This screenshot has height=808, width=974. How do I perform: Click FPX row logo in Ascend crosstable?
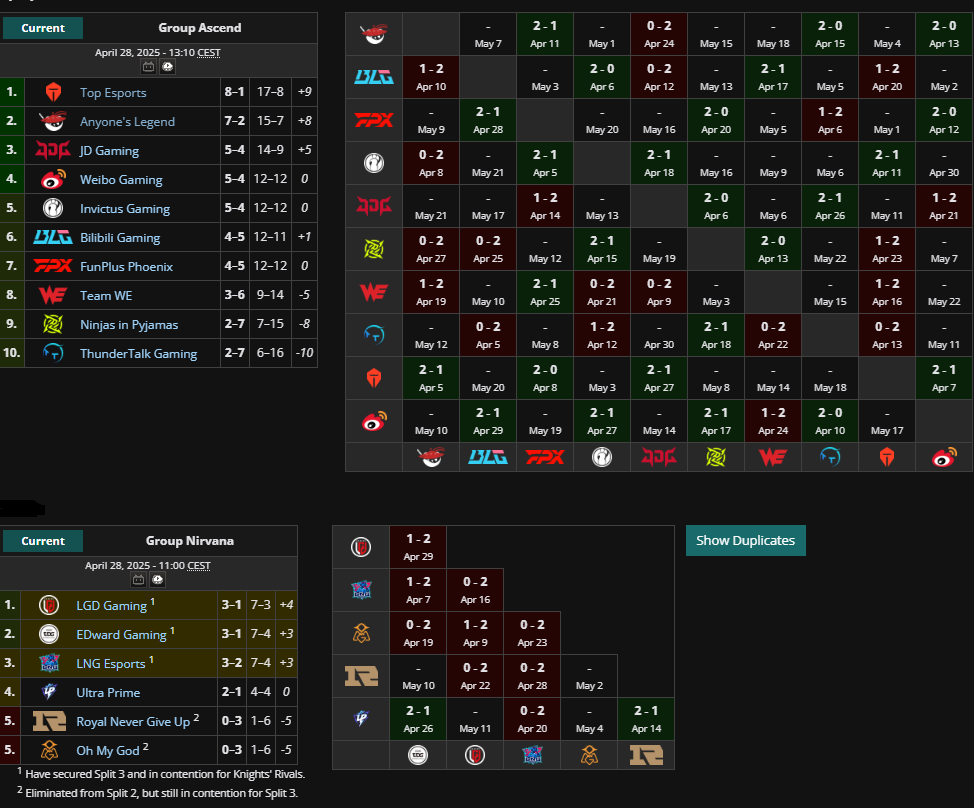coord(374,120)
